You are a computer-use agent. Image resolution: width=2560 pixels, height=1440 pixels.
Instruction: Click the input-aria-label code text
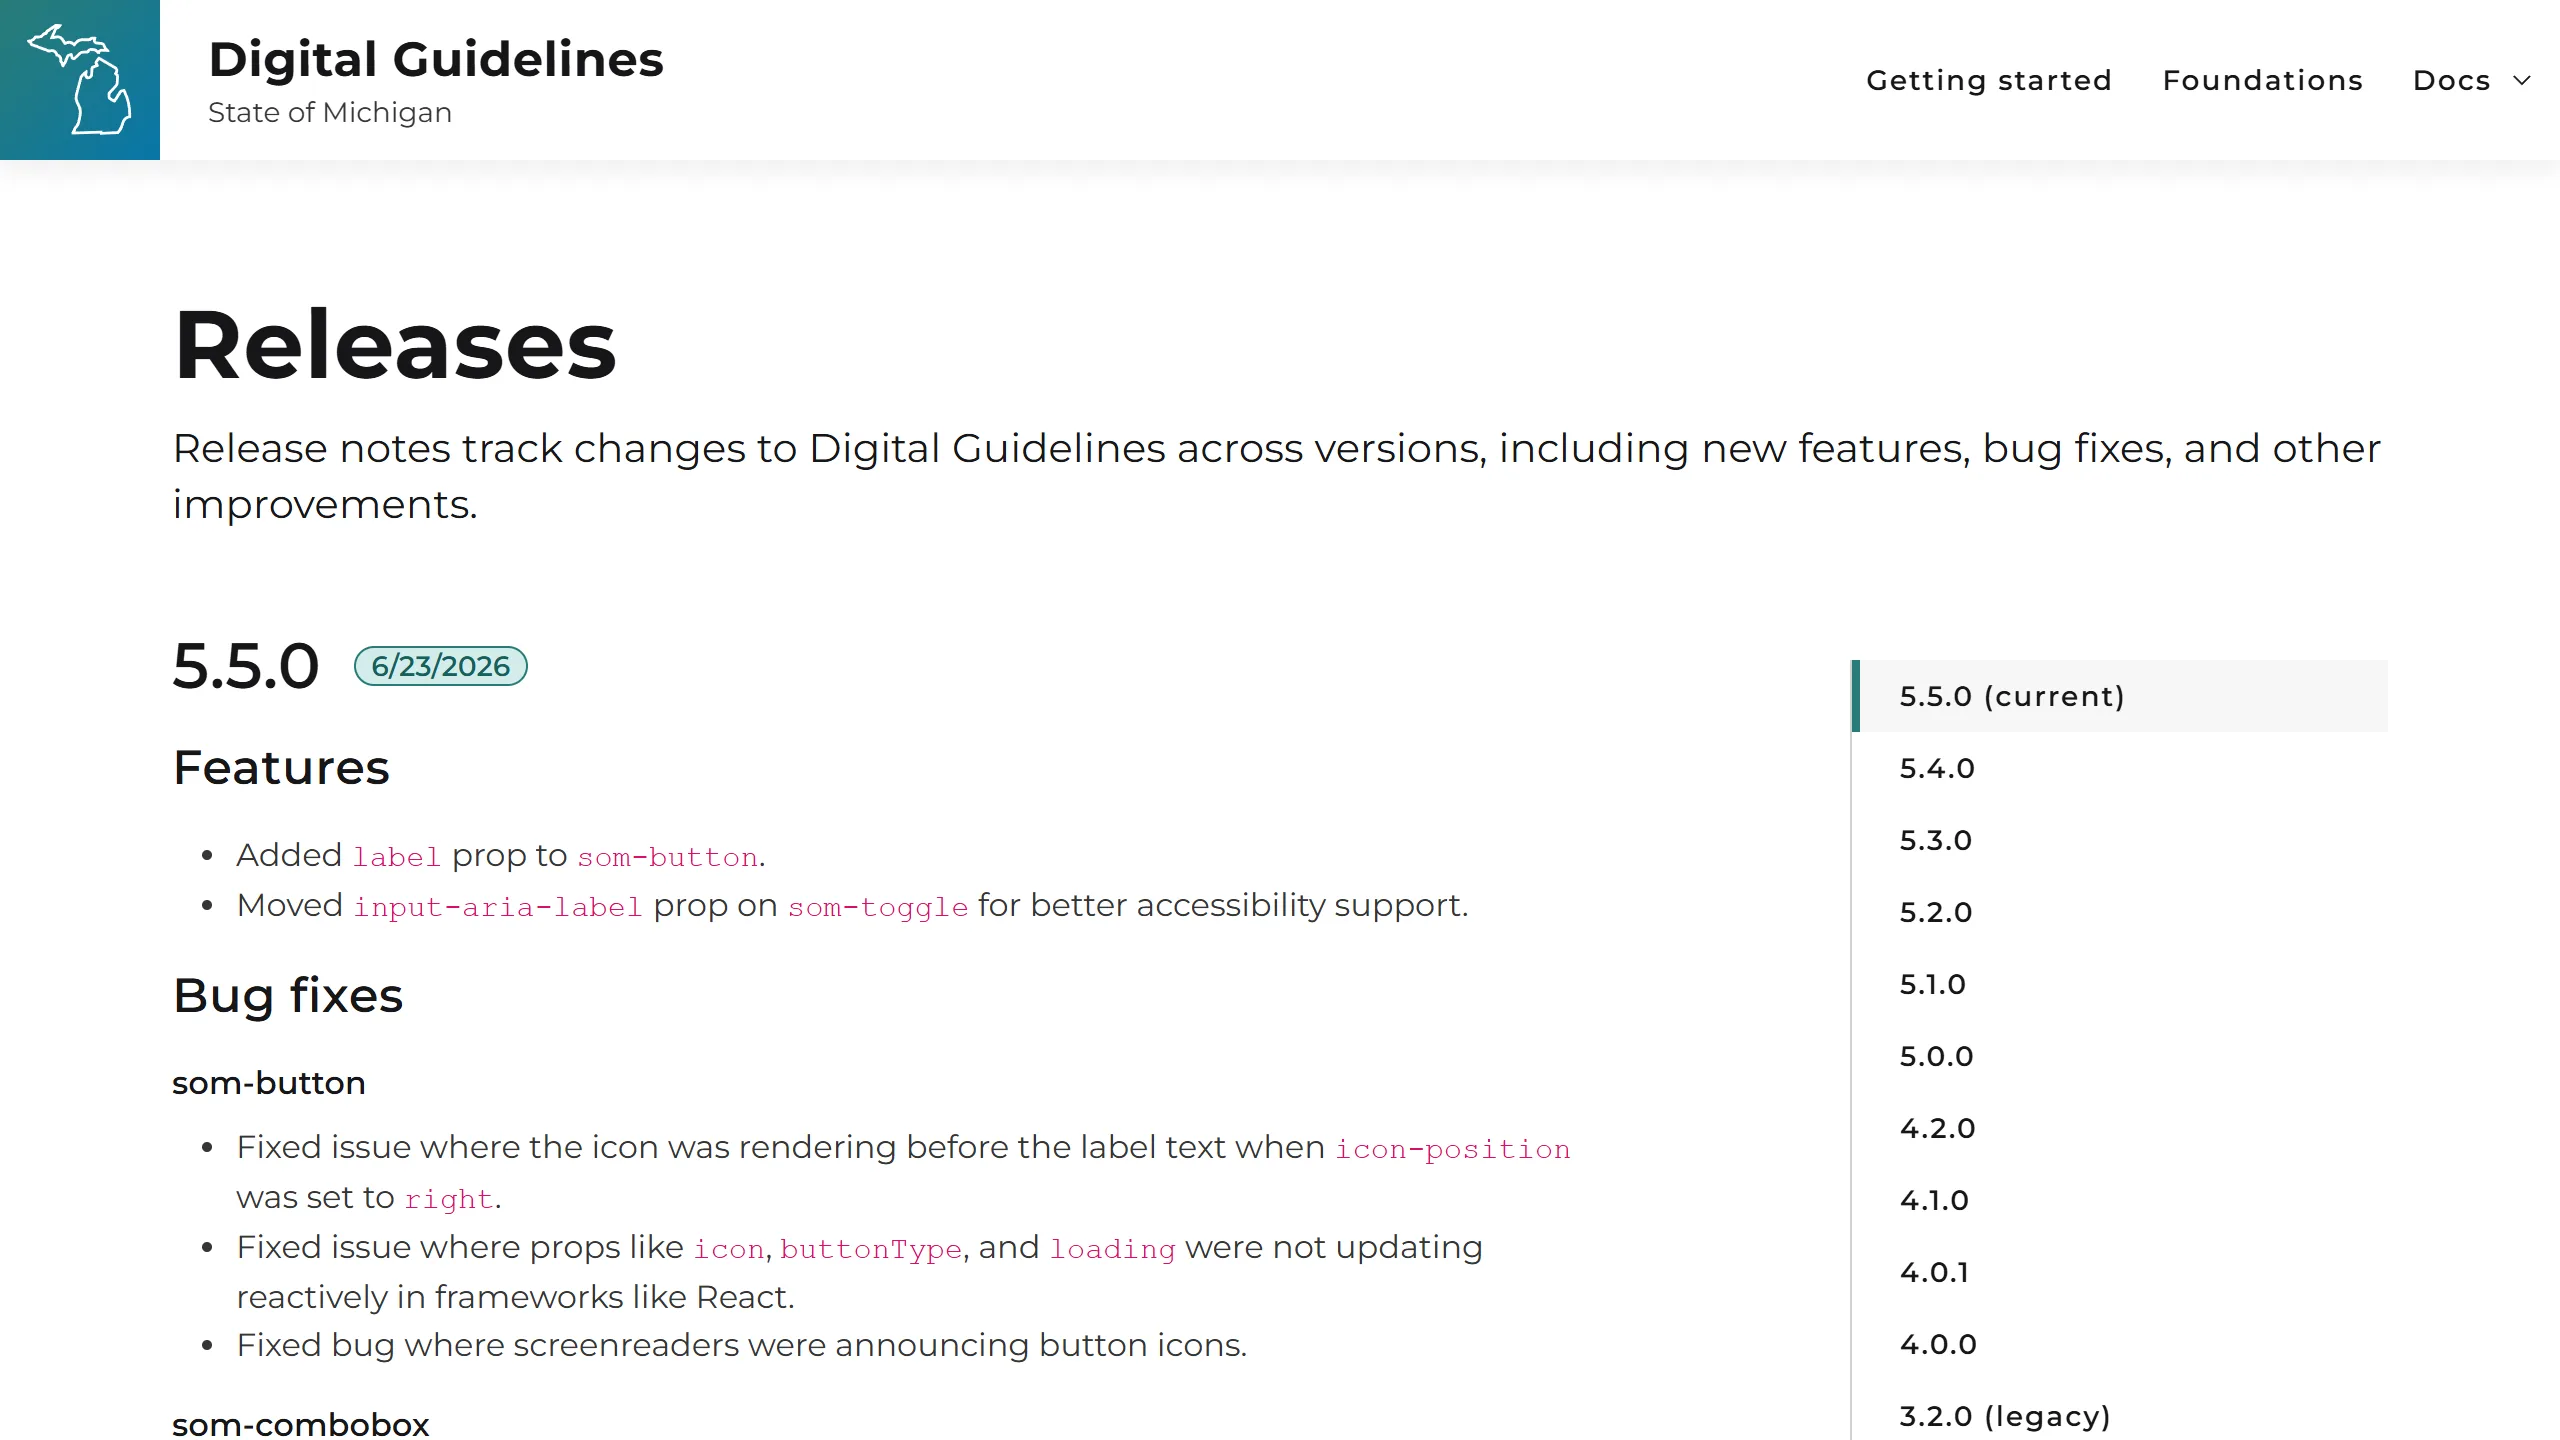pos(497,907)
